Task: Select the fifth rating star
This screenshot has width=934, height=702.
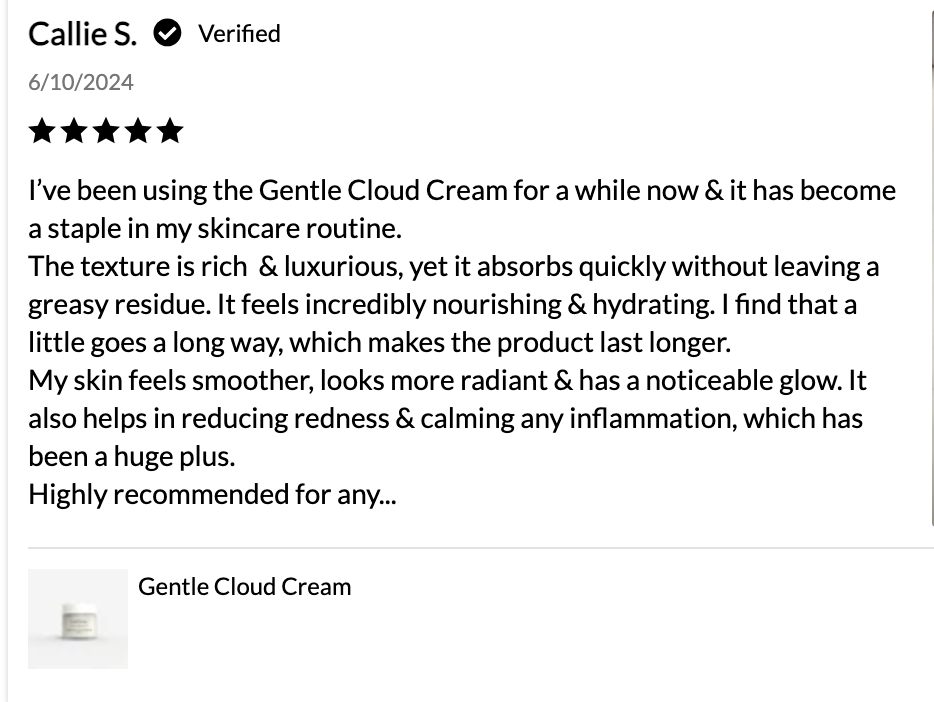Action: pyautogui.click(x=170, y=131)
